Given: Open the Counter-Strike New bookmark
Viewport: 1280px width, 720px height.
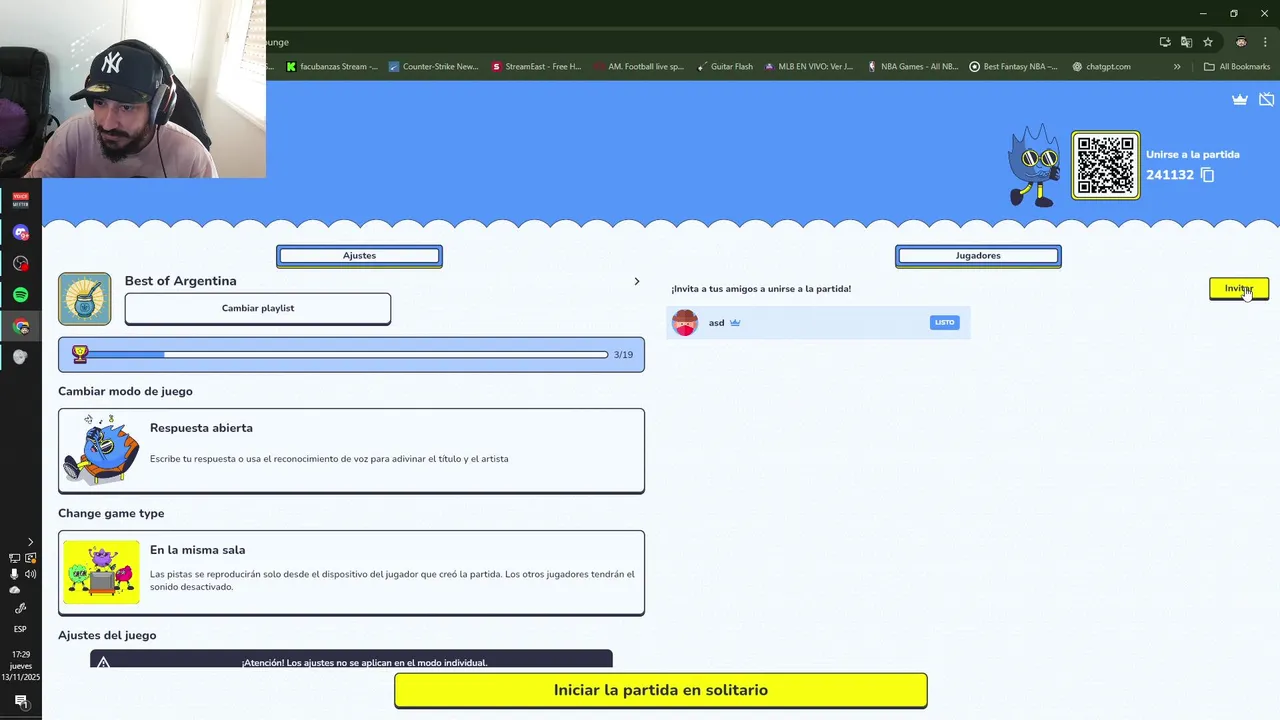Looking at the screenshot, I should (433, 67).
